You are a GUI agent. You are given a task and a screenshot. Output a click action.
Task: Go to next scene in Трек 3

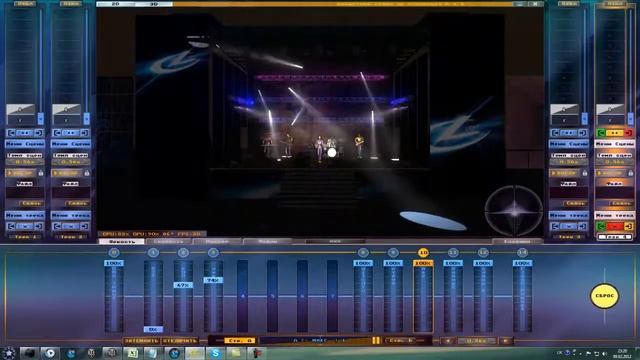click(x=582, y=133)
